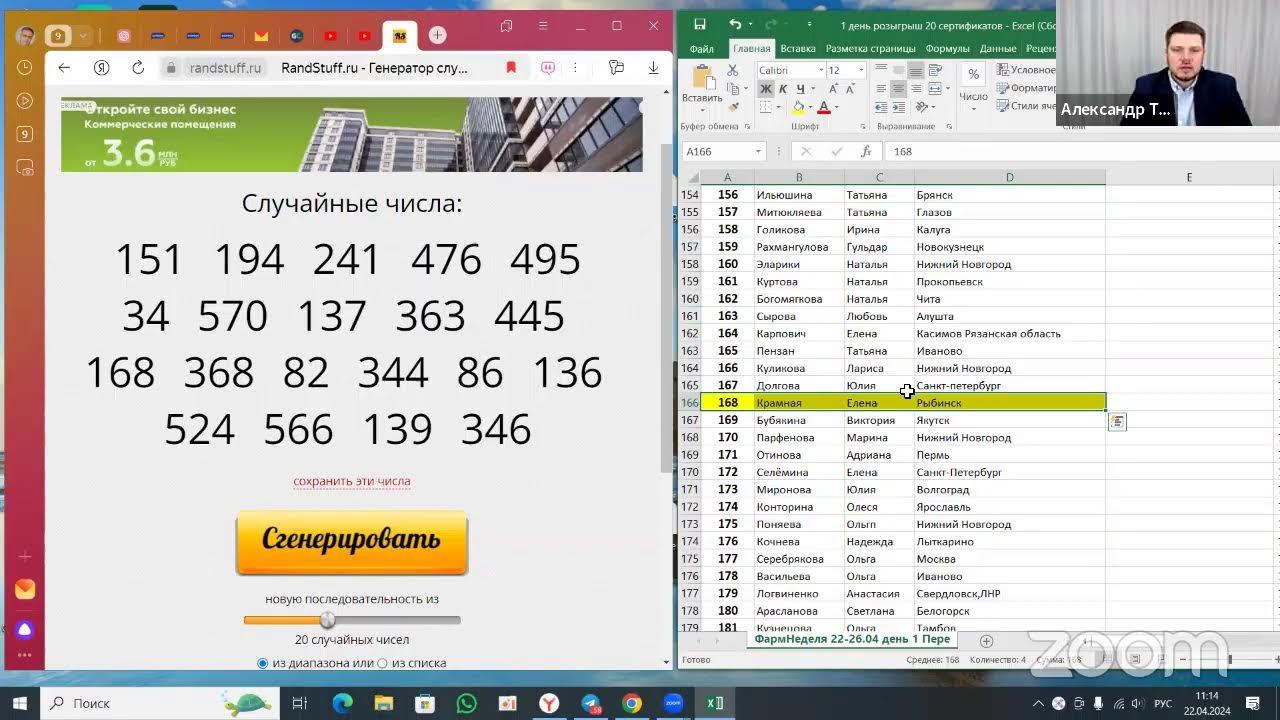This screenshot has height=720, width=1280.
Task: Go back in the Yandex browser
Action: [x=64, y=68]
